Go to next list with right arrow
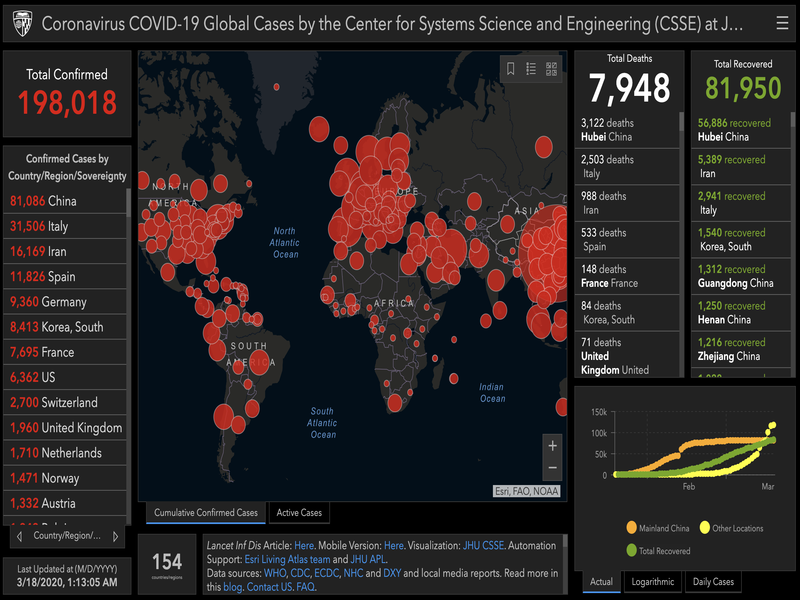Screen dimensions: 800x600 coord(115,536)
